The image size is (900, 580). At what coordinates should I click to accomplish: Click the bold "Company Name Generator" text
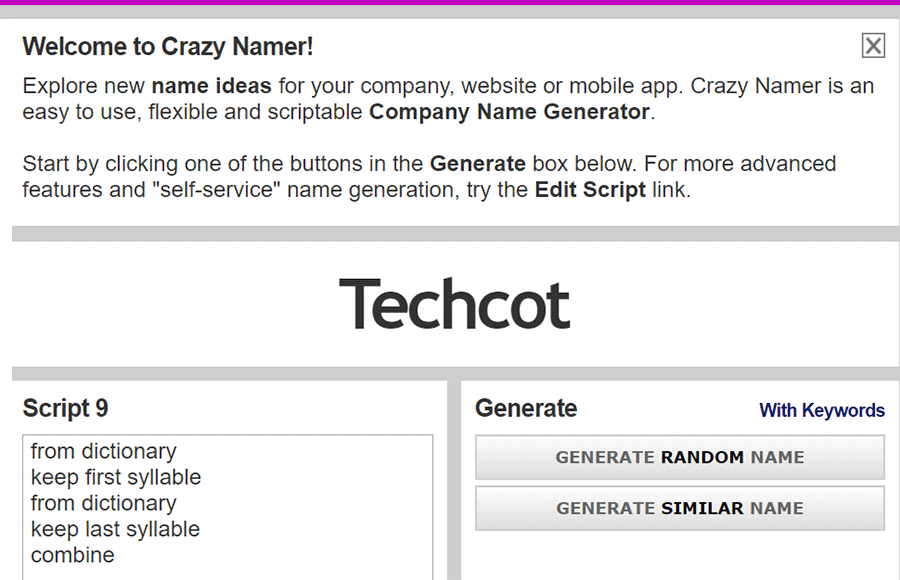point(509,112)
